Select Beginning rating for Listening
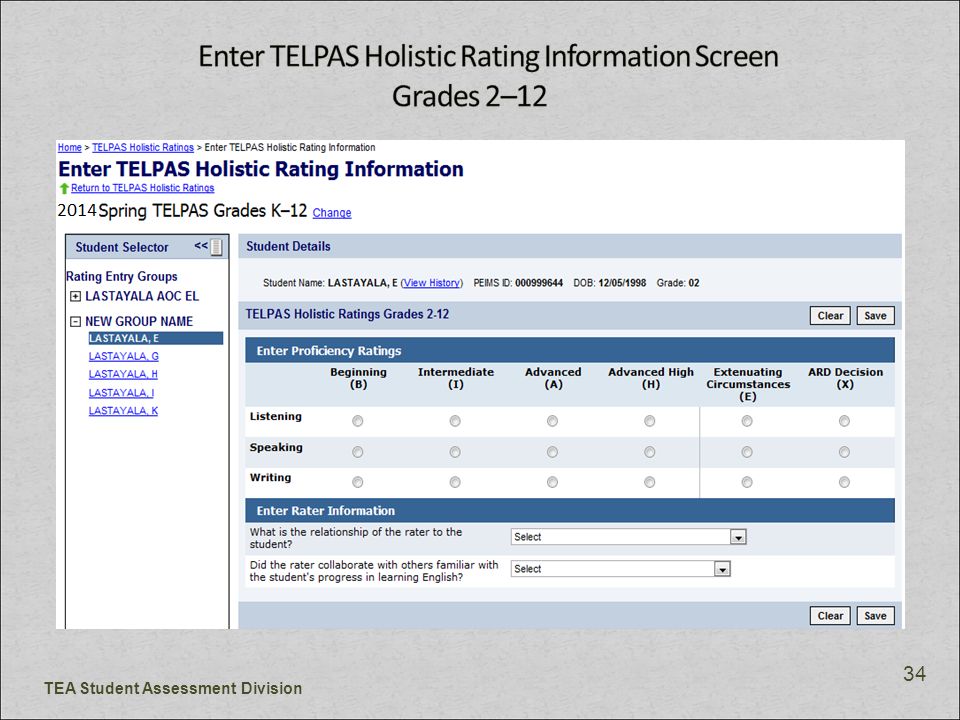Viewport: 960px width, 720px height. click(358, 421)
